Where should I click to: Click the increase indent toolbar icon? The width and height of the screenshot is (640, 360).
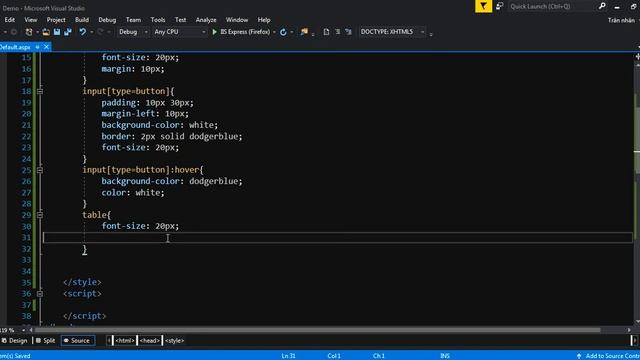(x=348, y=32)
